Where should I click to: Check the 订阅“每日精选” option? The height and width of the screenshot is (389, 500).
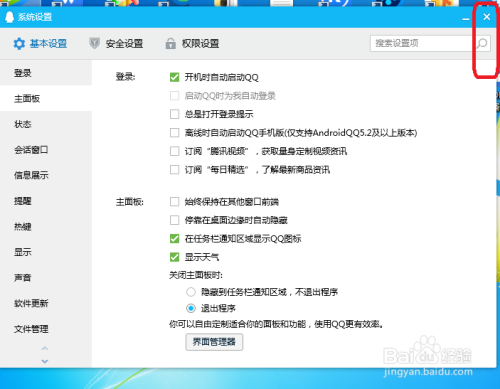coord(174,170)
